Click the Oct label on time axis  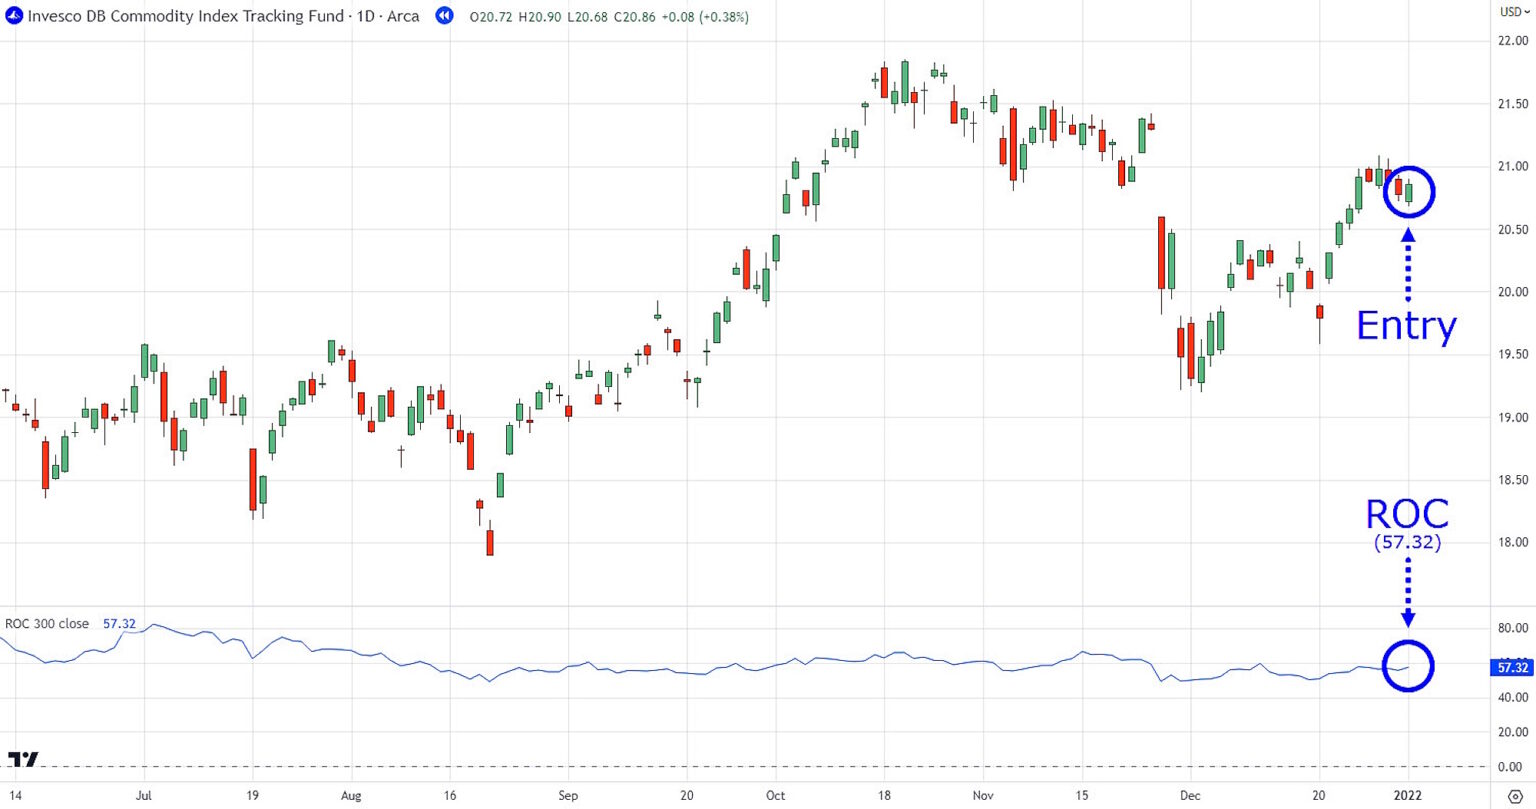[775, 796]
